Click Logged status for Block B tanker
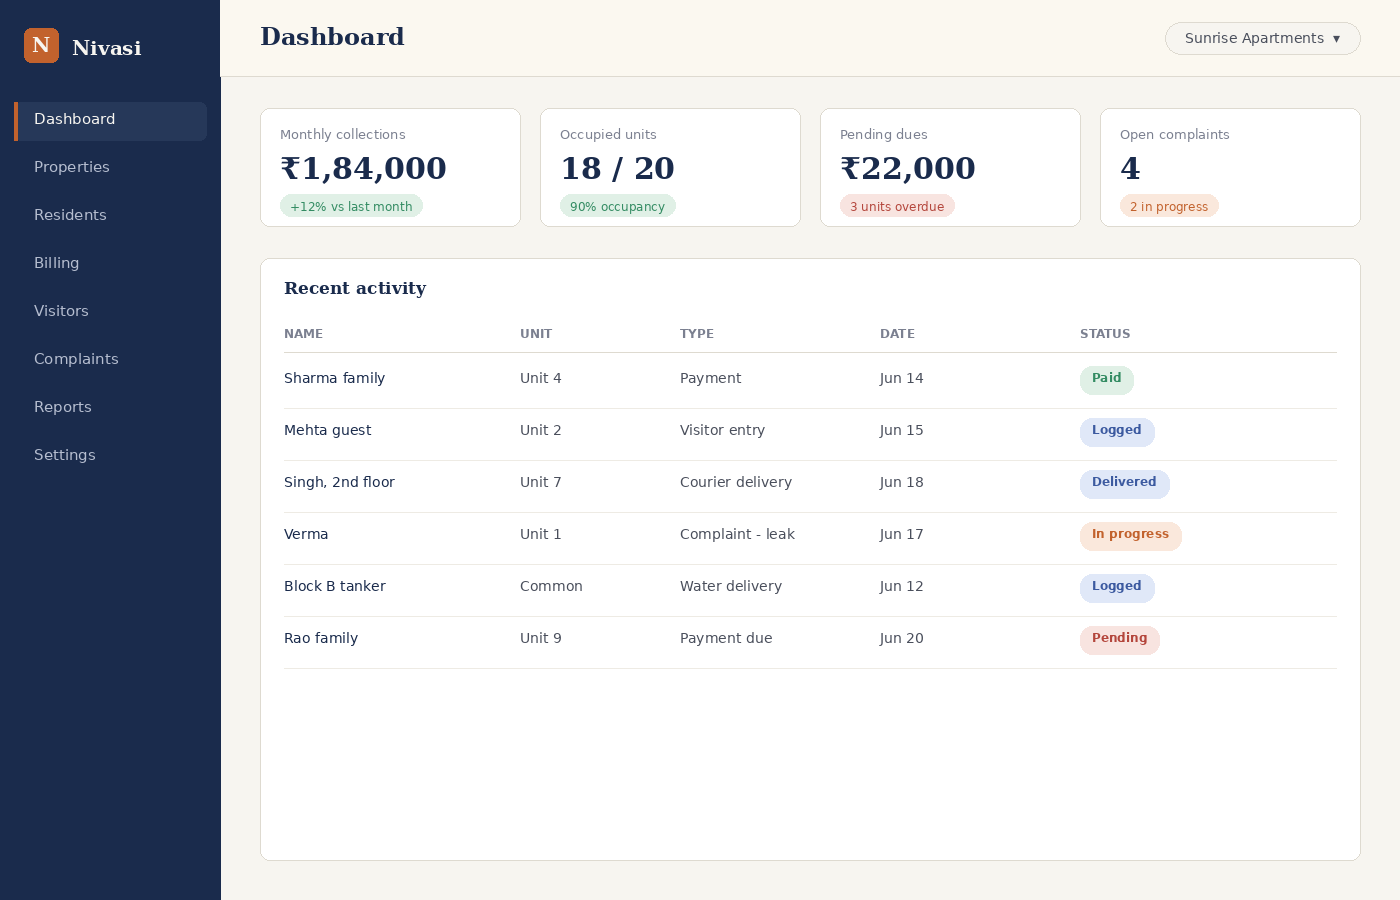 [1117, 587]
